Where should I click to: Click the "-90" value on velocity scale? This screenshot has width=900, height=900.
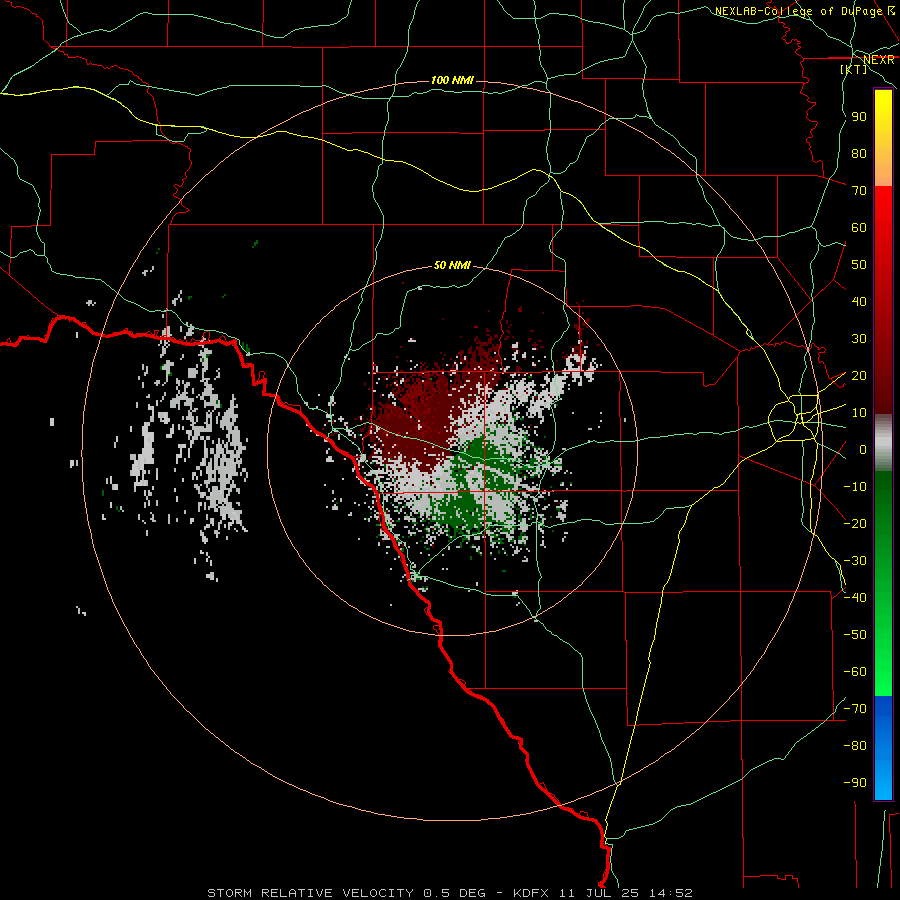pyautogui.click(x=855, y=783)
